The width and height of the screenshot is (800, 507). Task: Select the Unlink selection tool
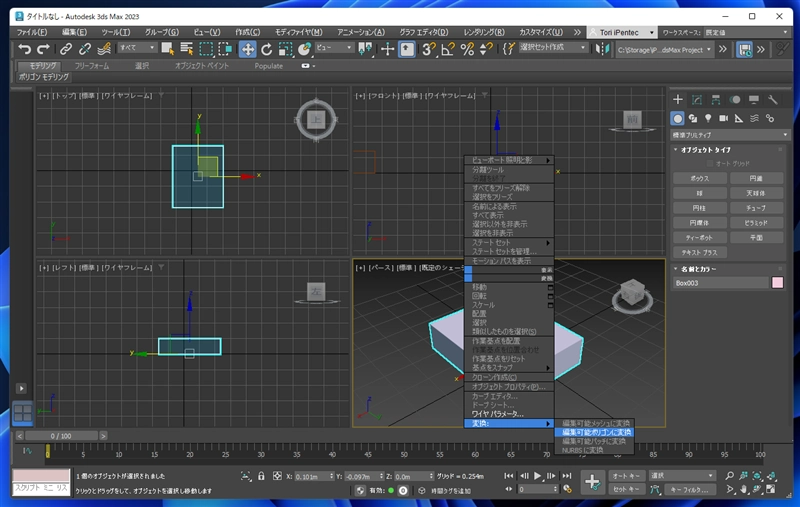85,49
